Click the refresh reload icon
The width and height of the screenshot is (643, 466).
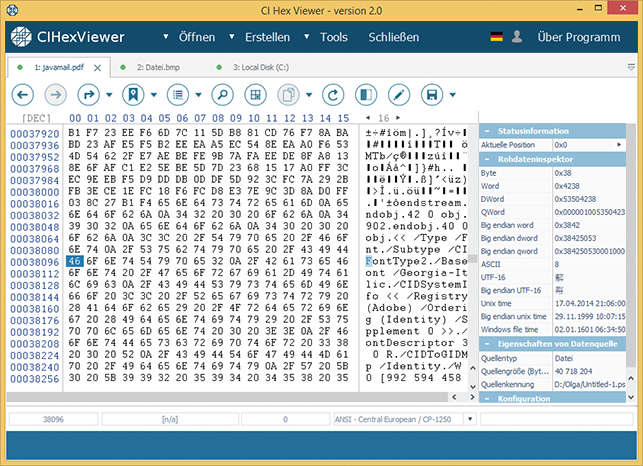click(x=333, y=95)
